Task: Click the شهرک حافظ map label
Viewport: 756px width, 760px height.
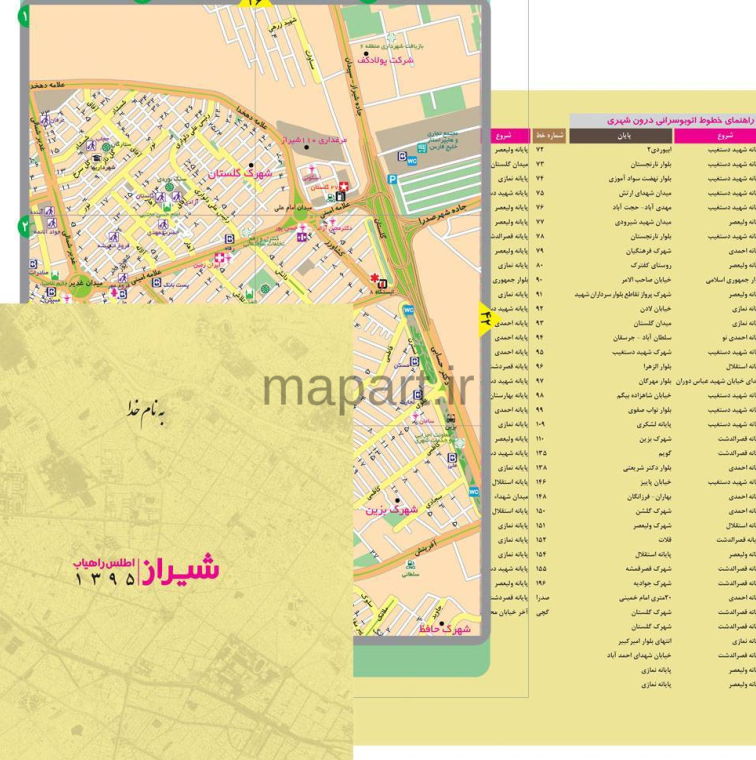Action: [445, 629]
